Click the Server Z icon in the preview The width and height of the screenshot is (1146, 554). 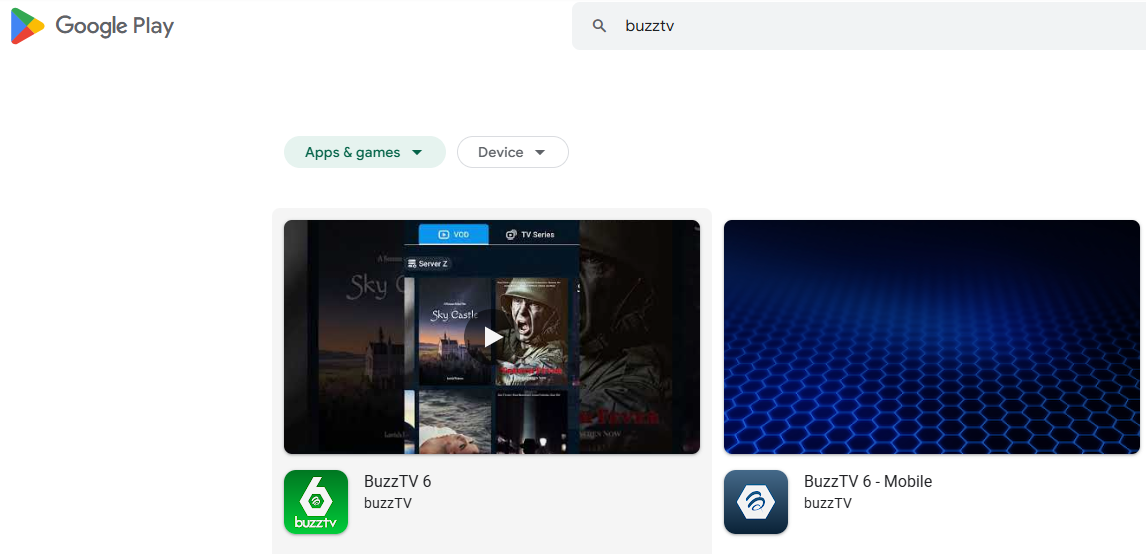[412, 264]
